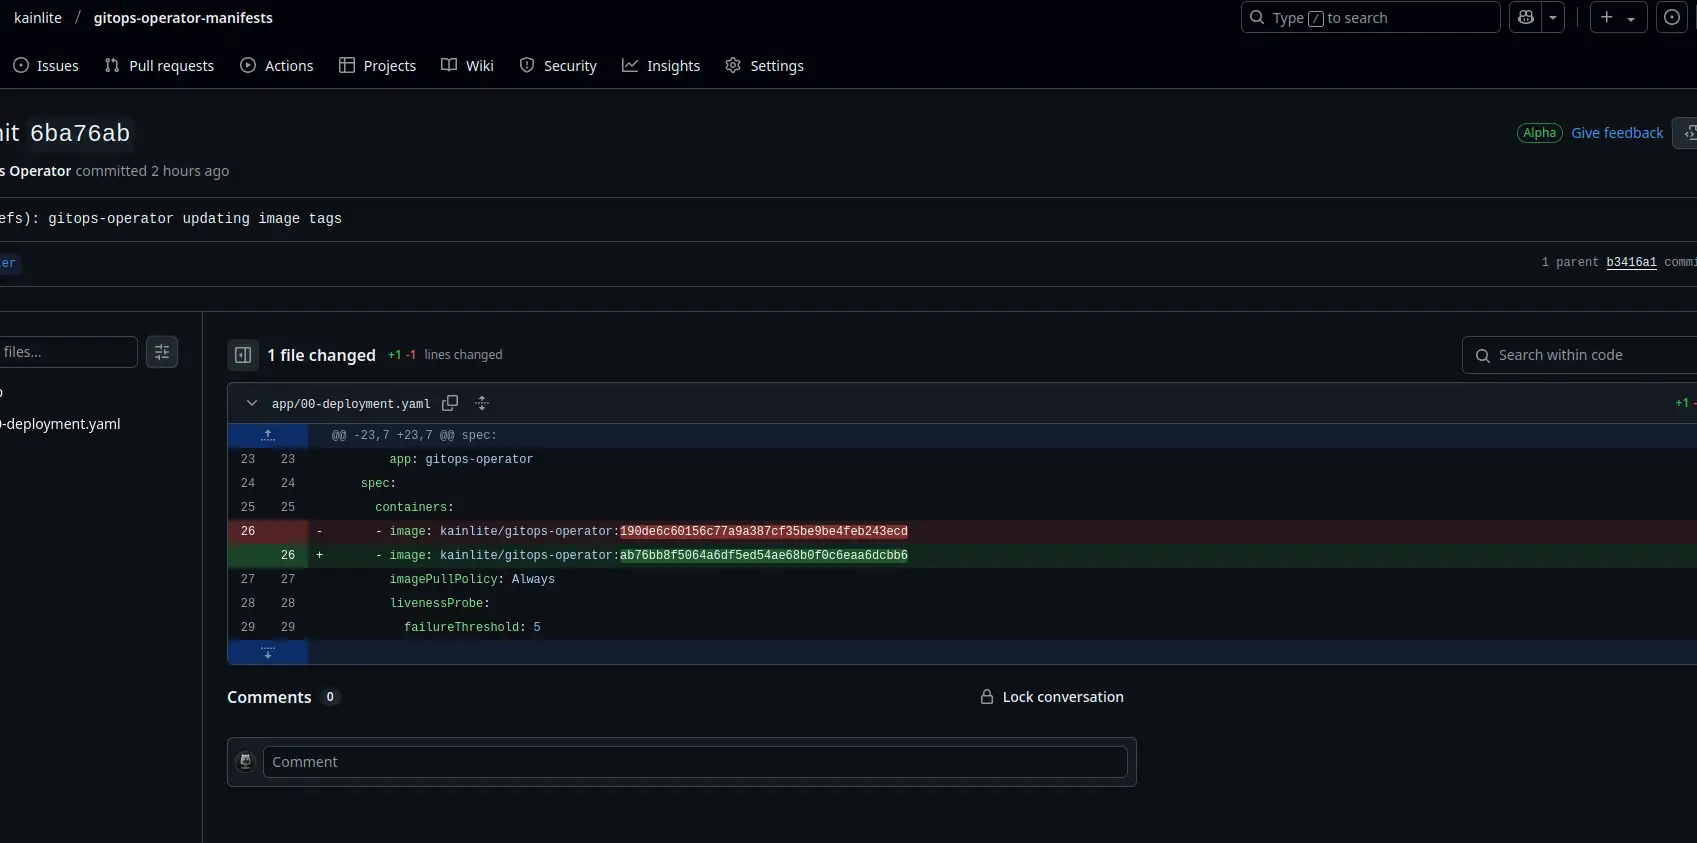Click the removed image hash 190de6c...
The height and width of the screenshot is (843, 1697).
[764, 531]
